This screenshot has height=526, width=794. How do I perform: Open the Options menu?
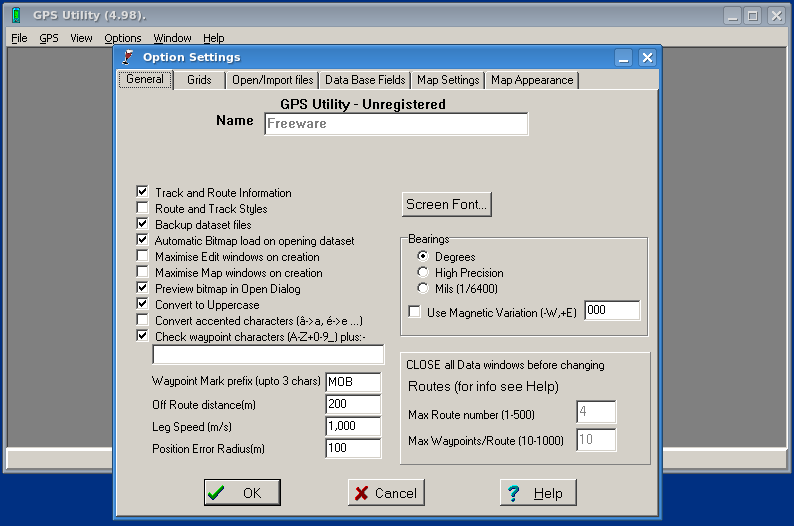[x=123, y=38]
